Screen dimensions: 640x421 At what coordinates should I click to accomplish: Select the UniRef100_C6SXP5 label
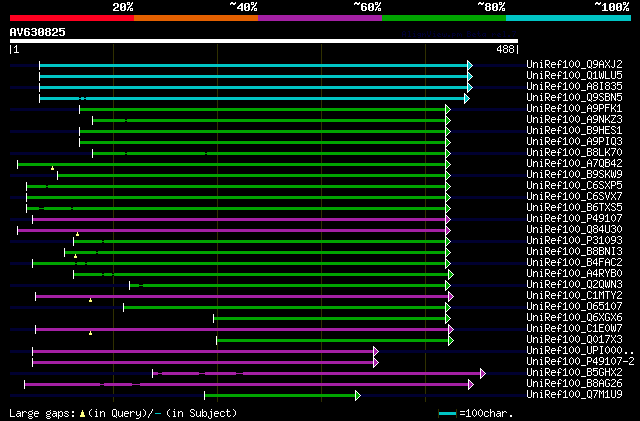click(574, 185)
